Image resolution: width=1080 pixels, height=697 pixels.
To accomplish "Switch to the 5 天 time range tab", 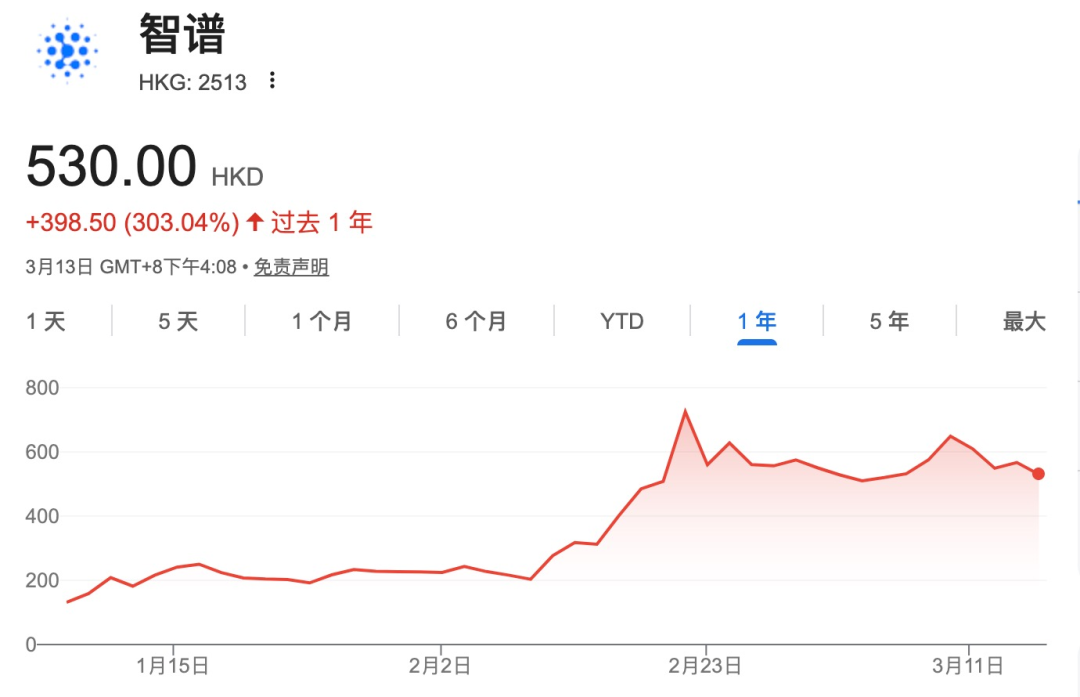I will pos(175,321).
